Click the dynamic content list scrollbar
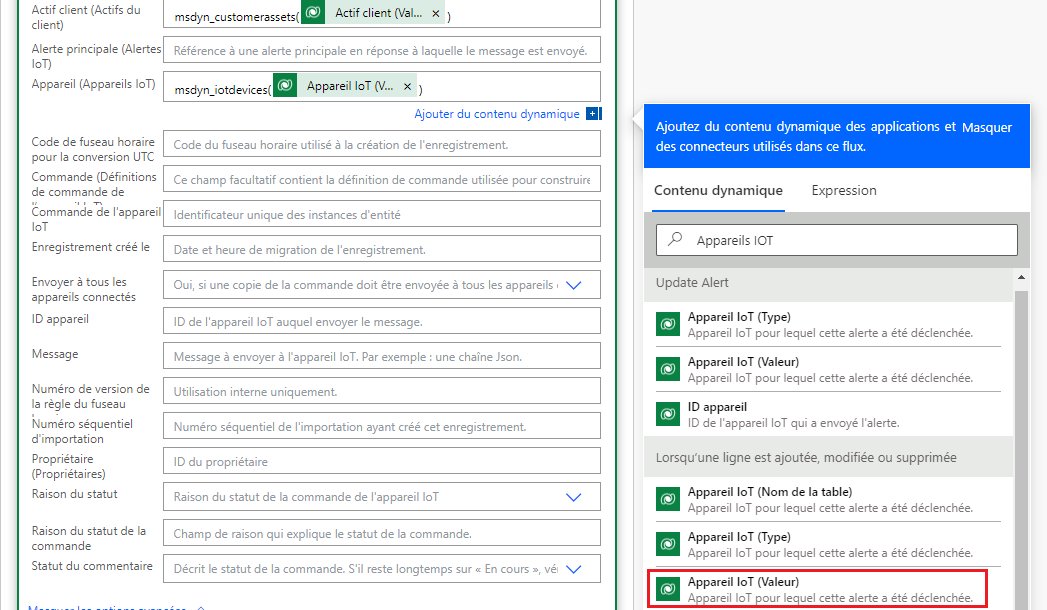 click(x=1021, y=448)
